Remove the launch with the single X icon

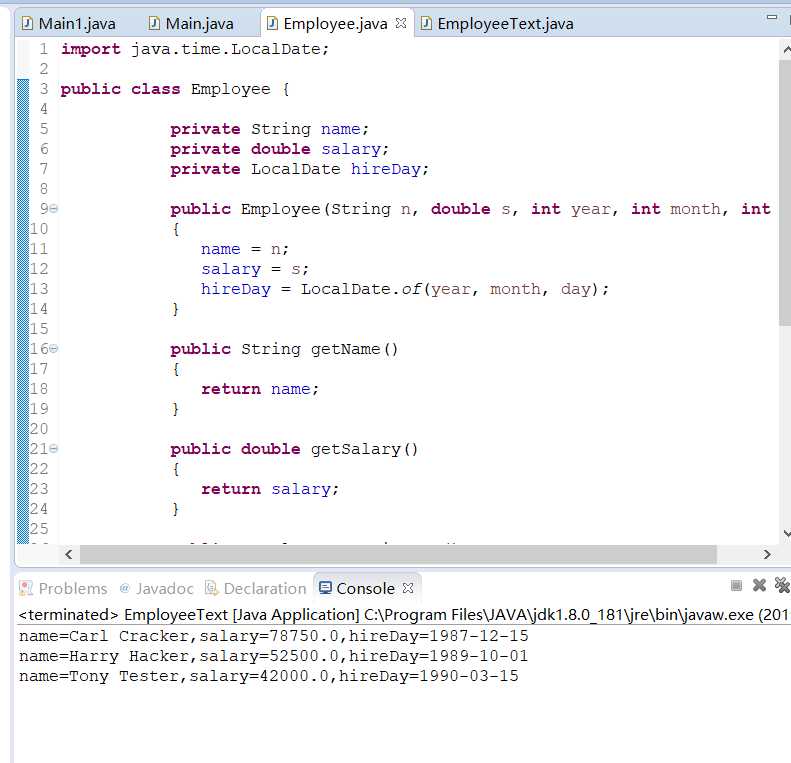tap(759, 585)
